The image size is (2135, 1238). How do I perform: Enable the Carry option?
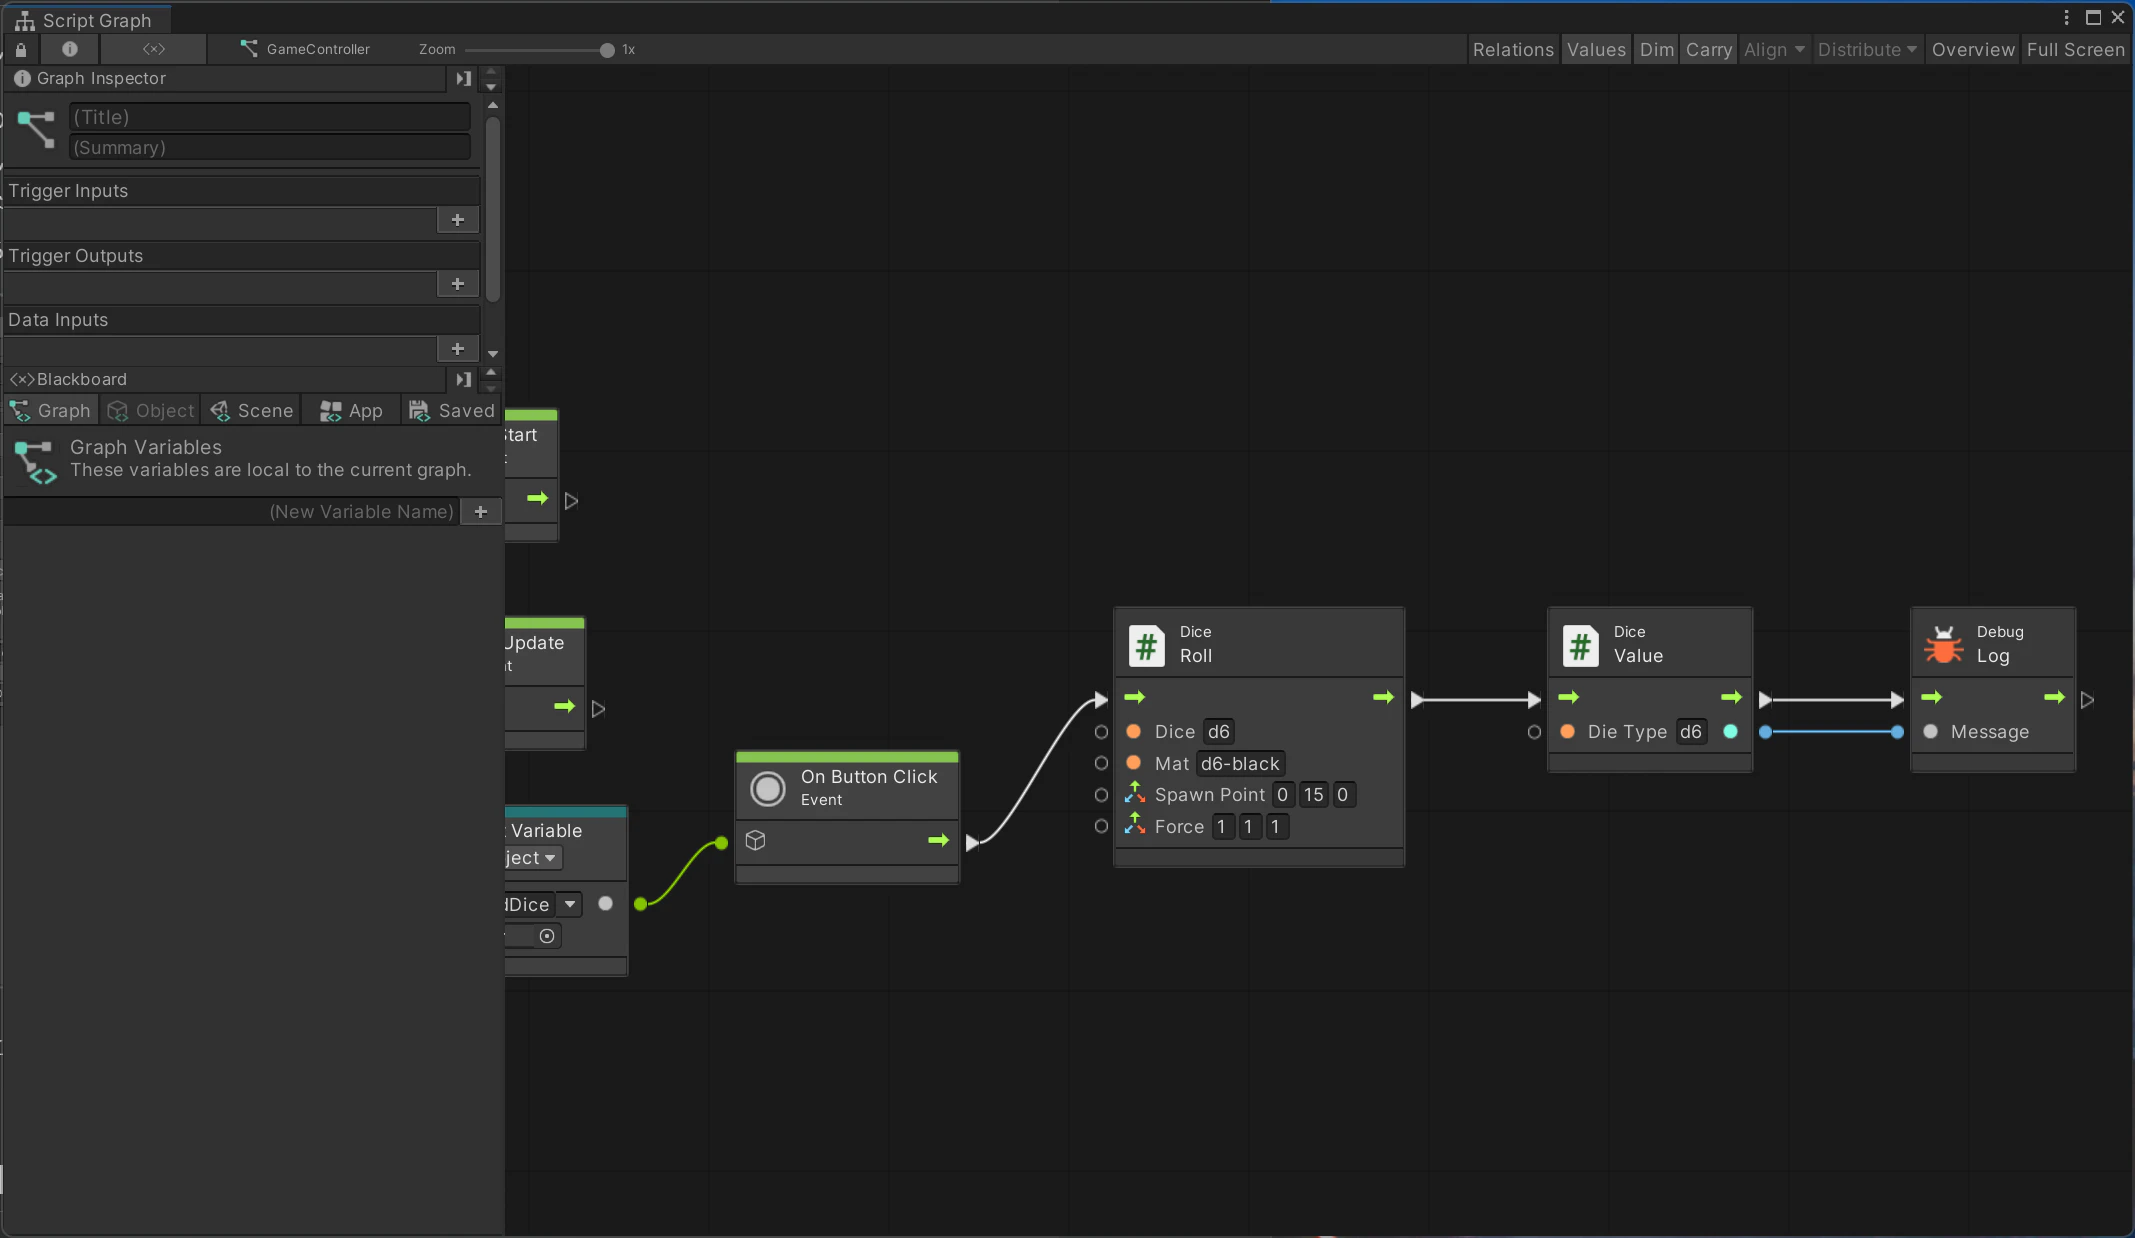click(1708, 50)
